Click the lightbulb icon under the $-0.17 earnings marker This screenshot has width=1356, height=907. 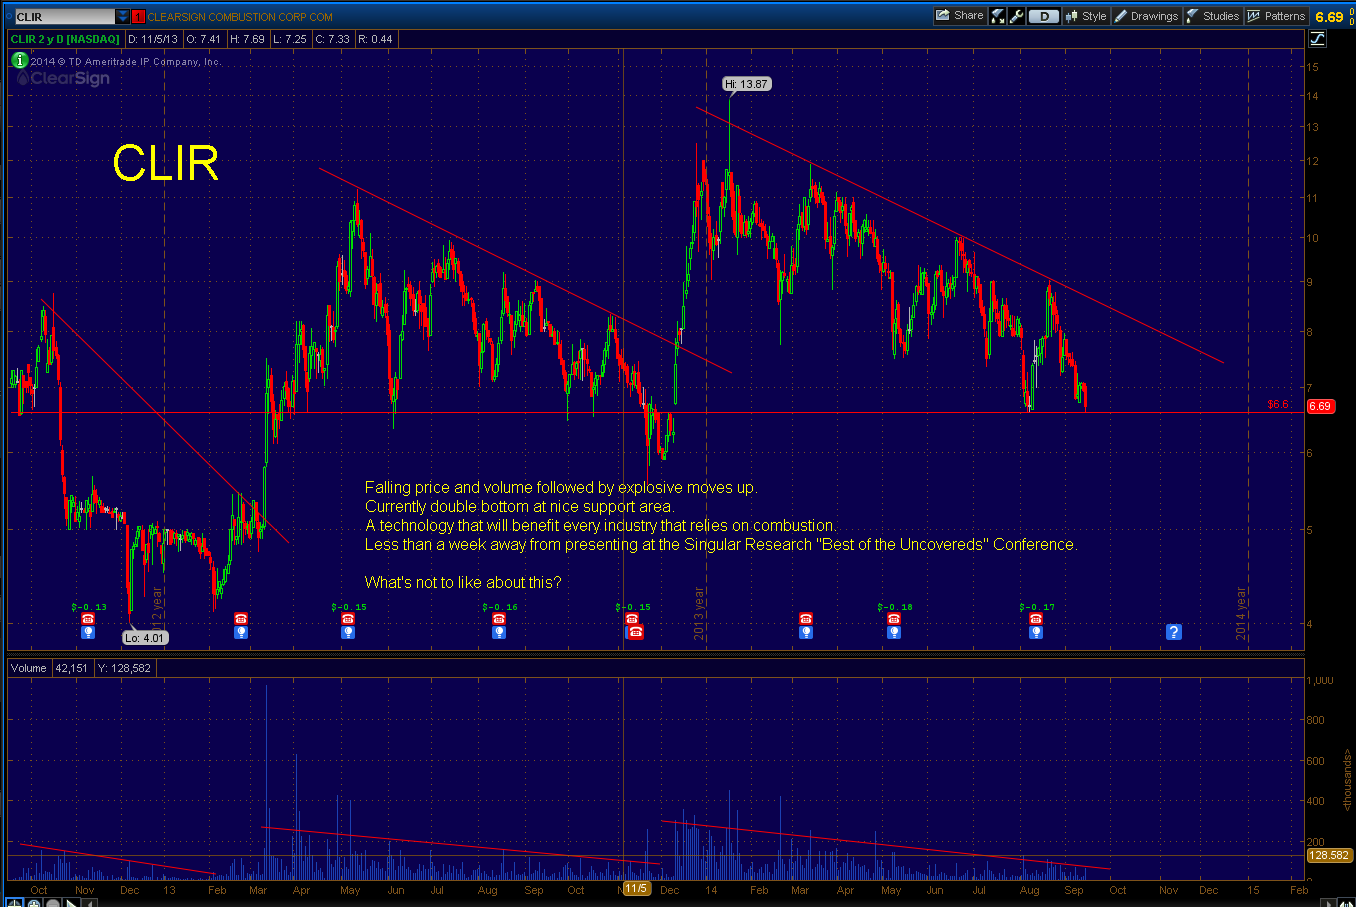pos(1036,632)
